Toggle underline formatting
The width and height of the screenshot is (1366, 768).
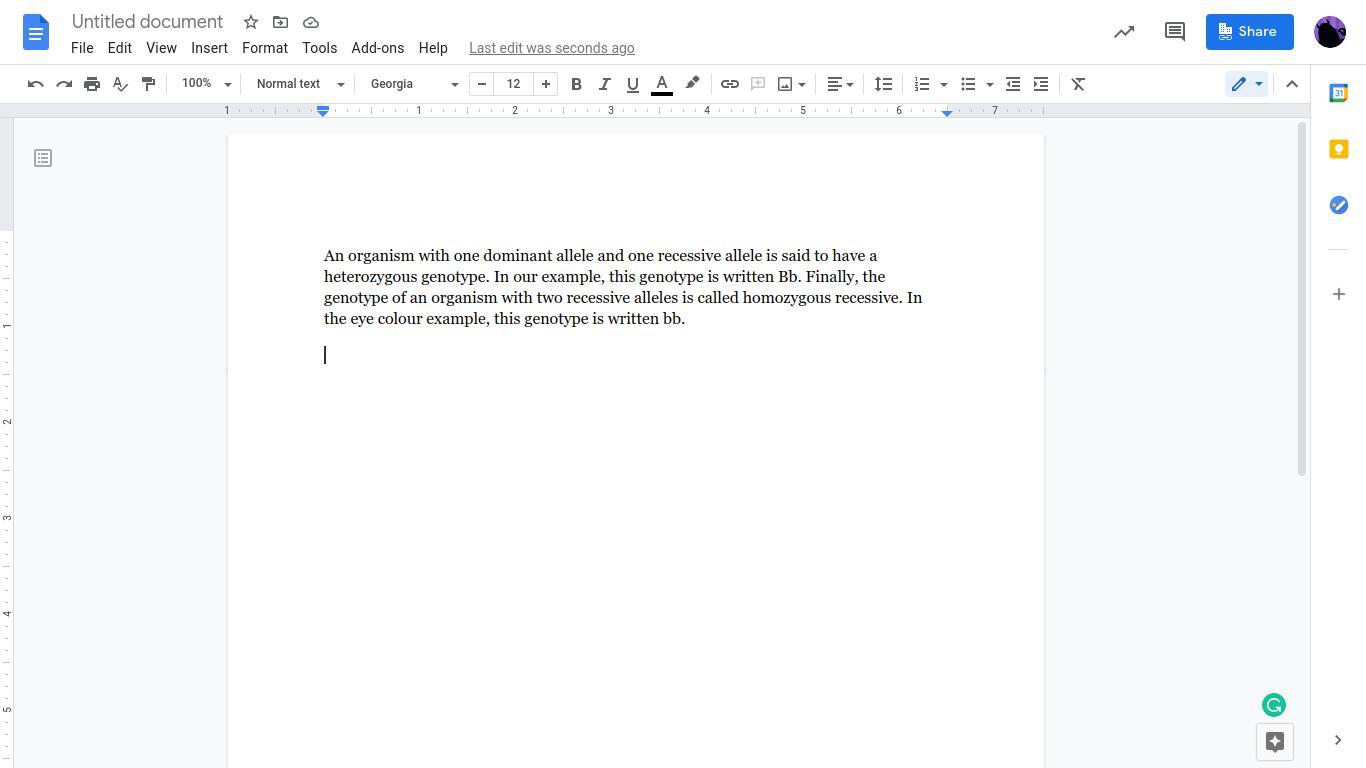(x=632, y=84)
